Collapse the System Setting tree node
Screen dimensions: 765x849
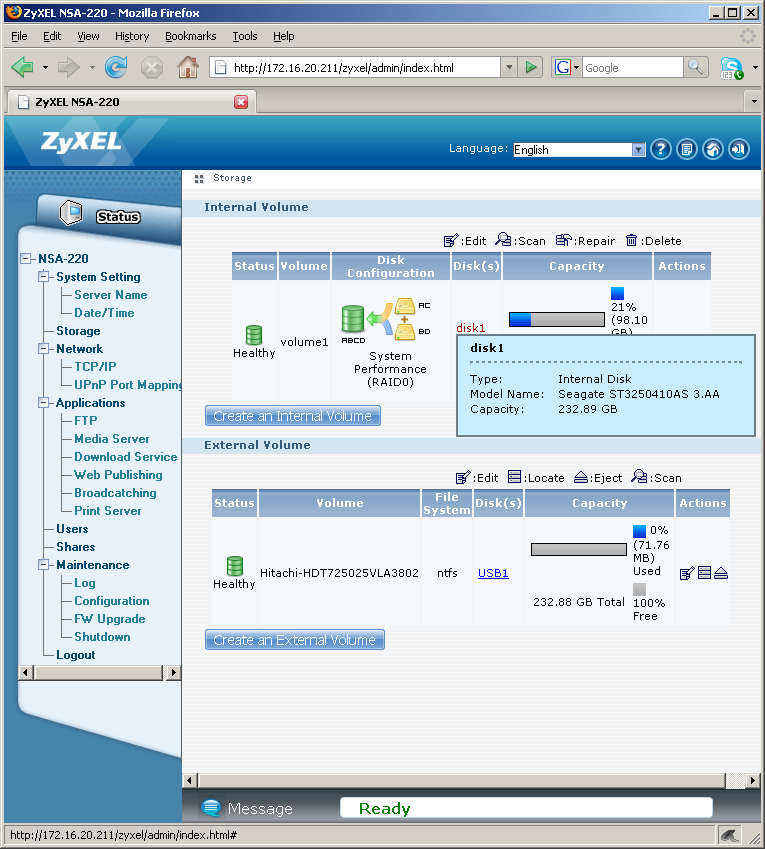(43, 277)
